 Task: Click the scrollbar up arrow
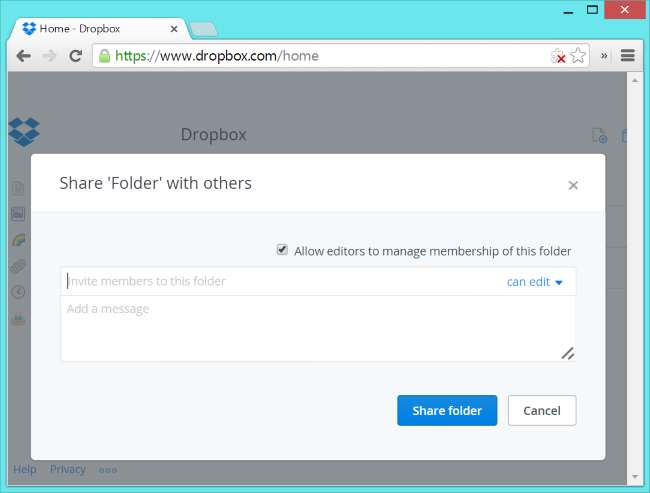coord(635,80)
